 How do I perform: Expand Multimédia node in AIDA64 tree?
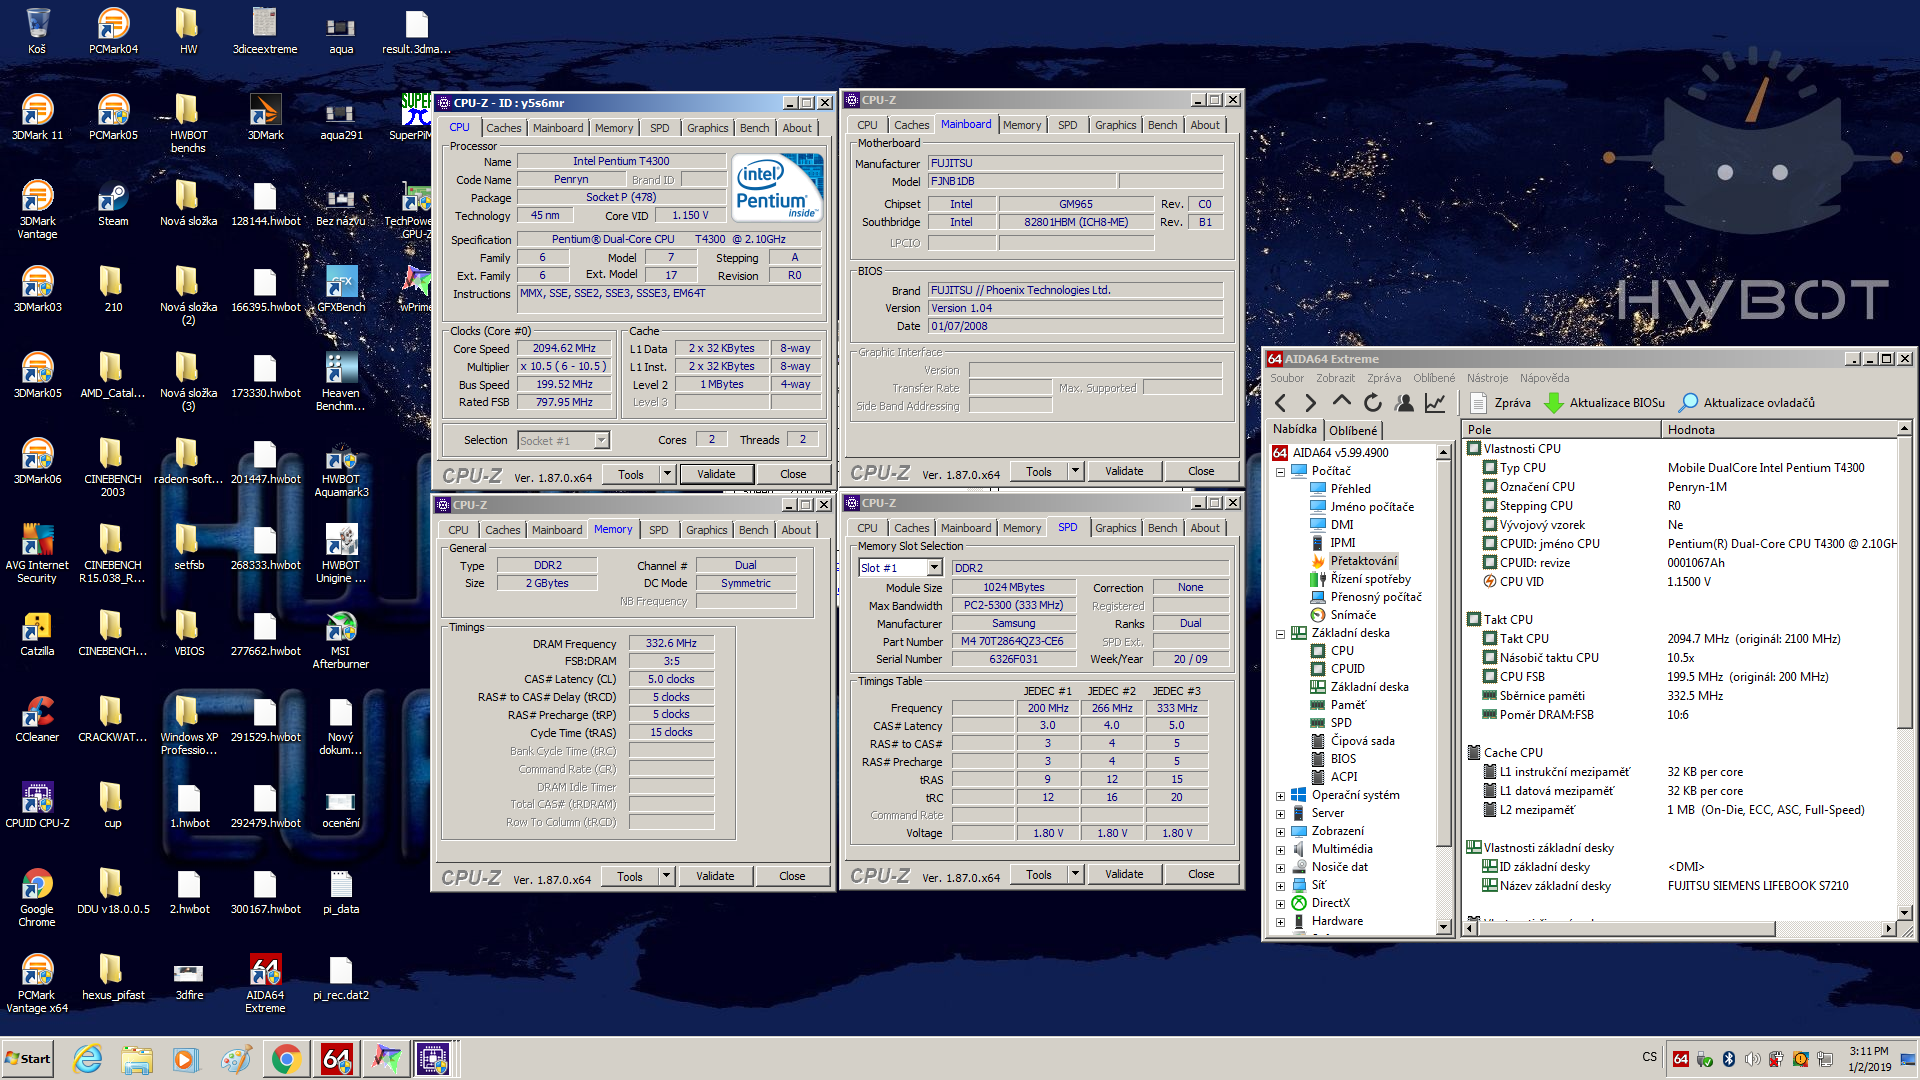(x=1280, y=850)
